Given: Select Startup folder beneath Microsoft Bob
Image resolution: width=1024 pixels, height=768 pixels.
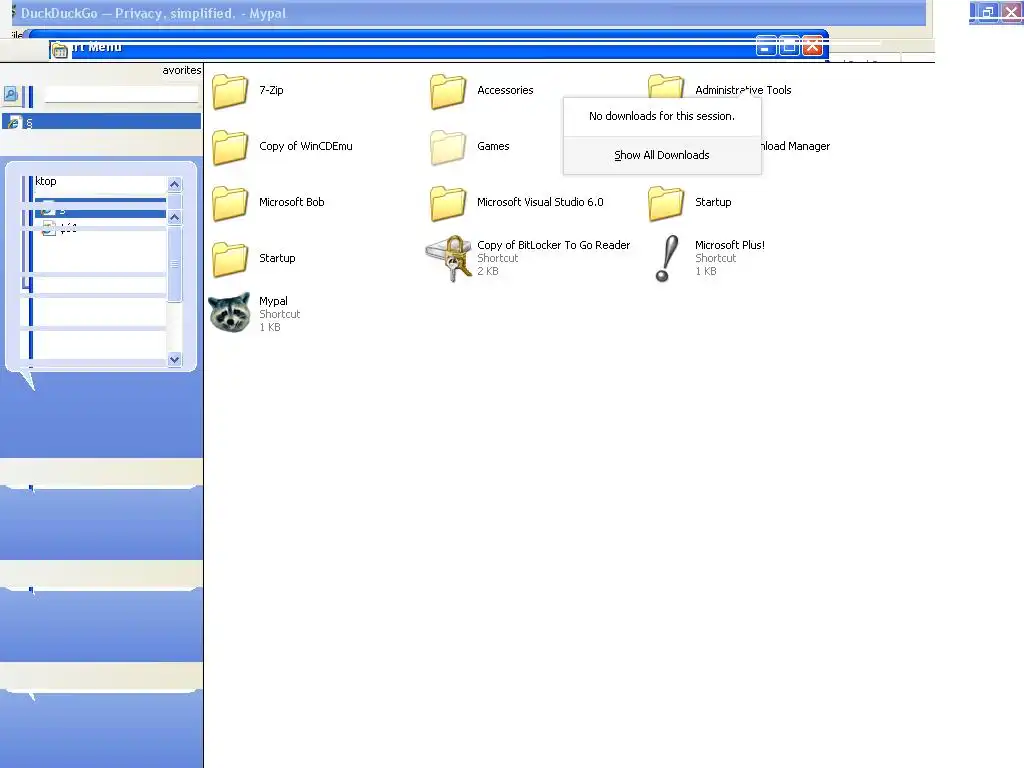Looking at the screenshot, I should click(253, 259).
